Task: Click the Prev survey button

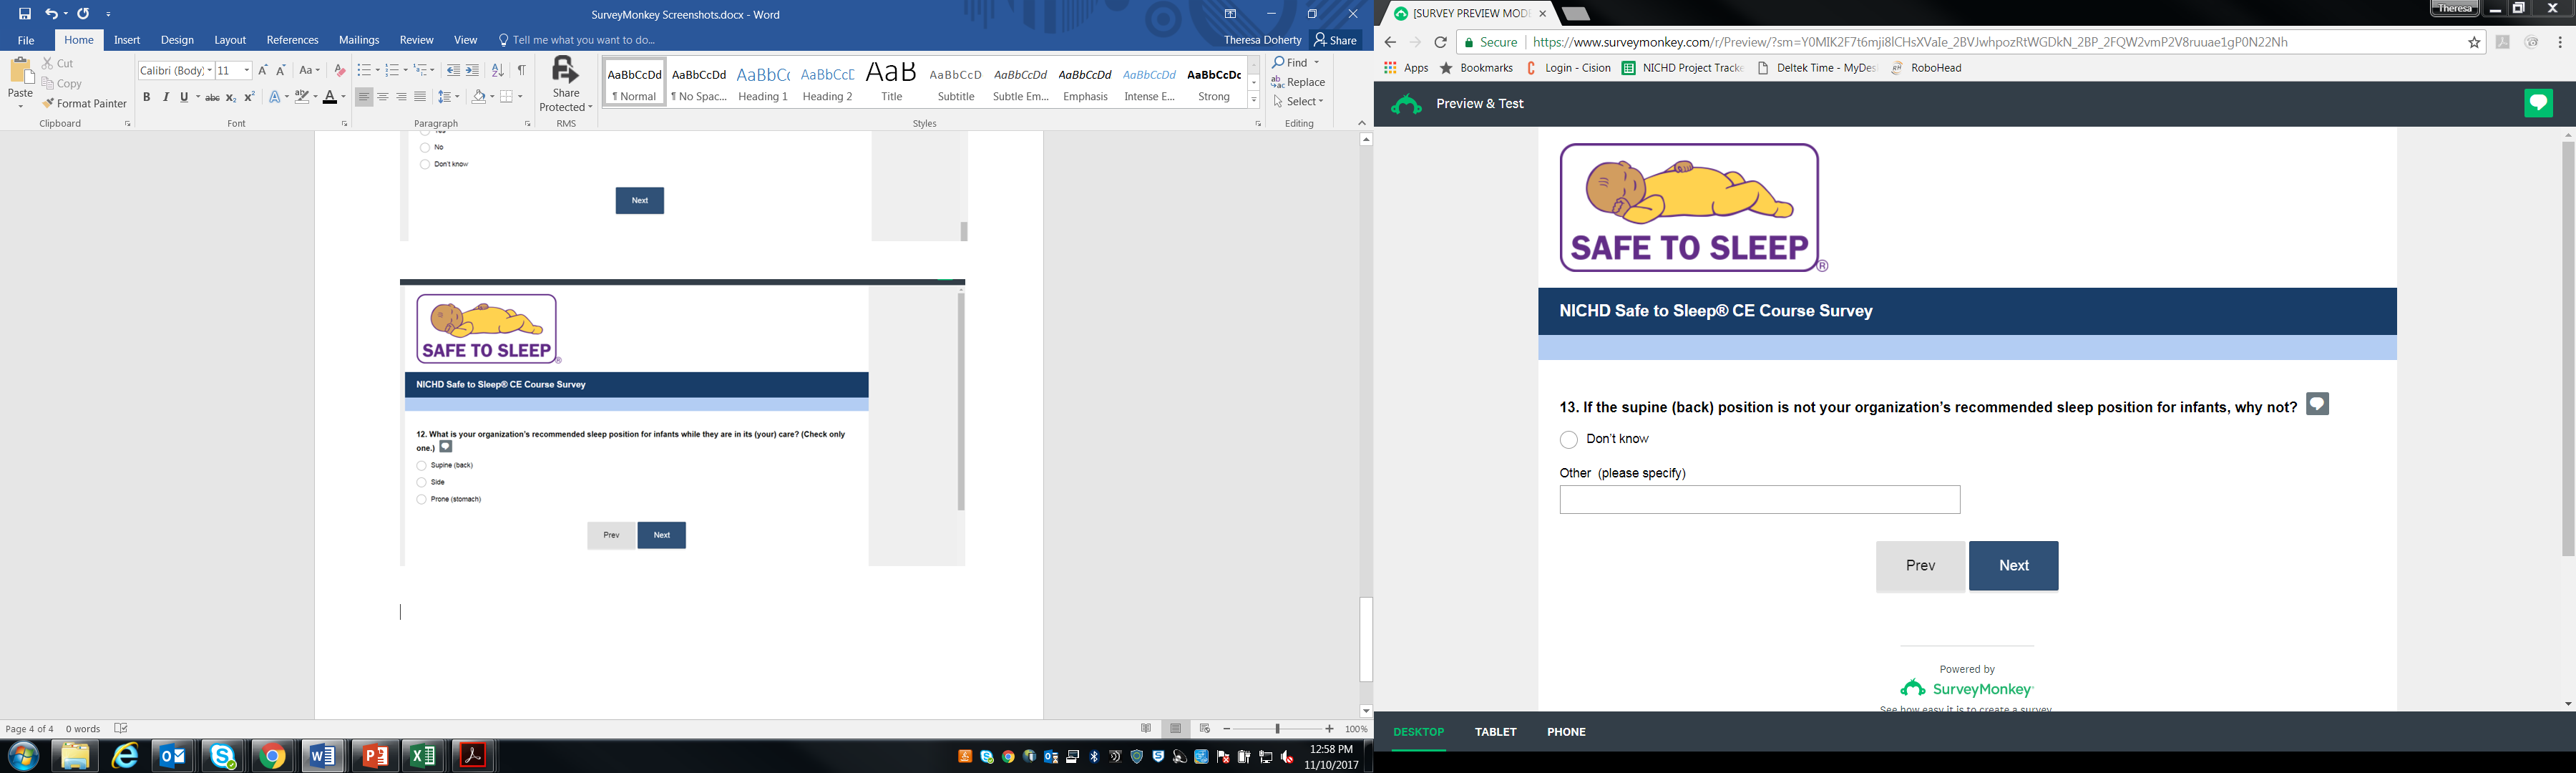Action: [x=1920, y=566]
